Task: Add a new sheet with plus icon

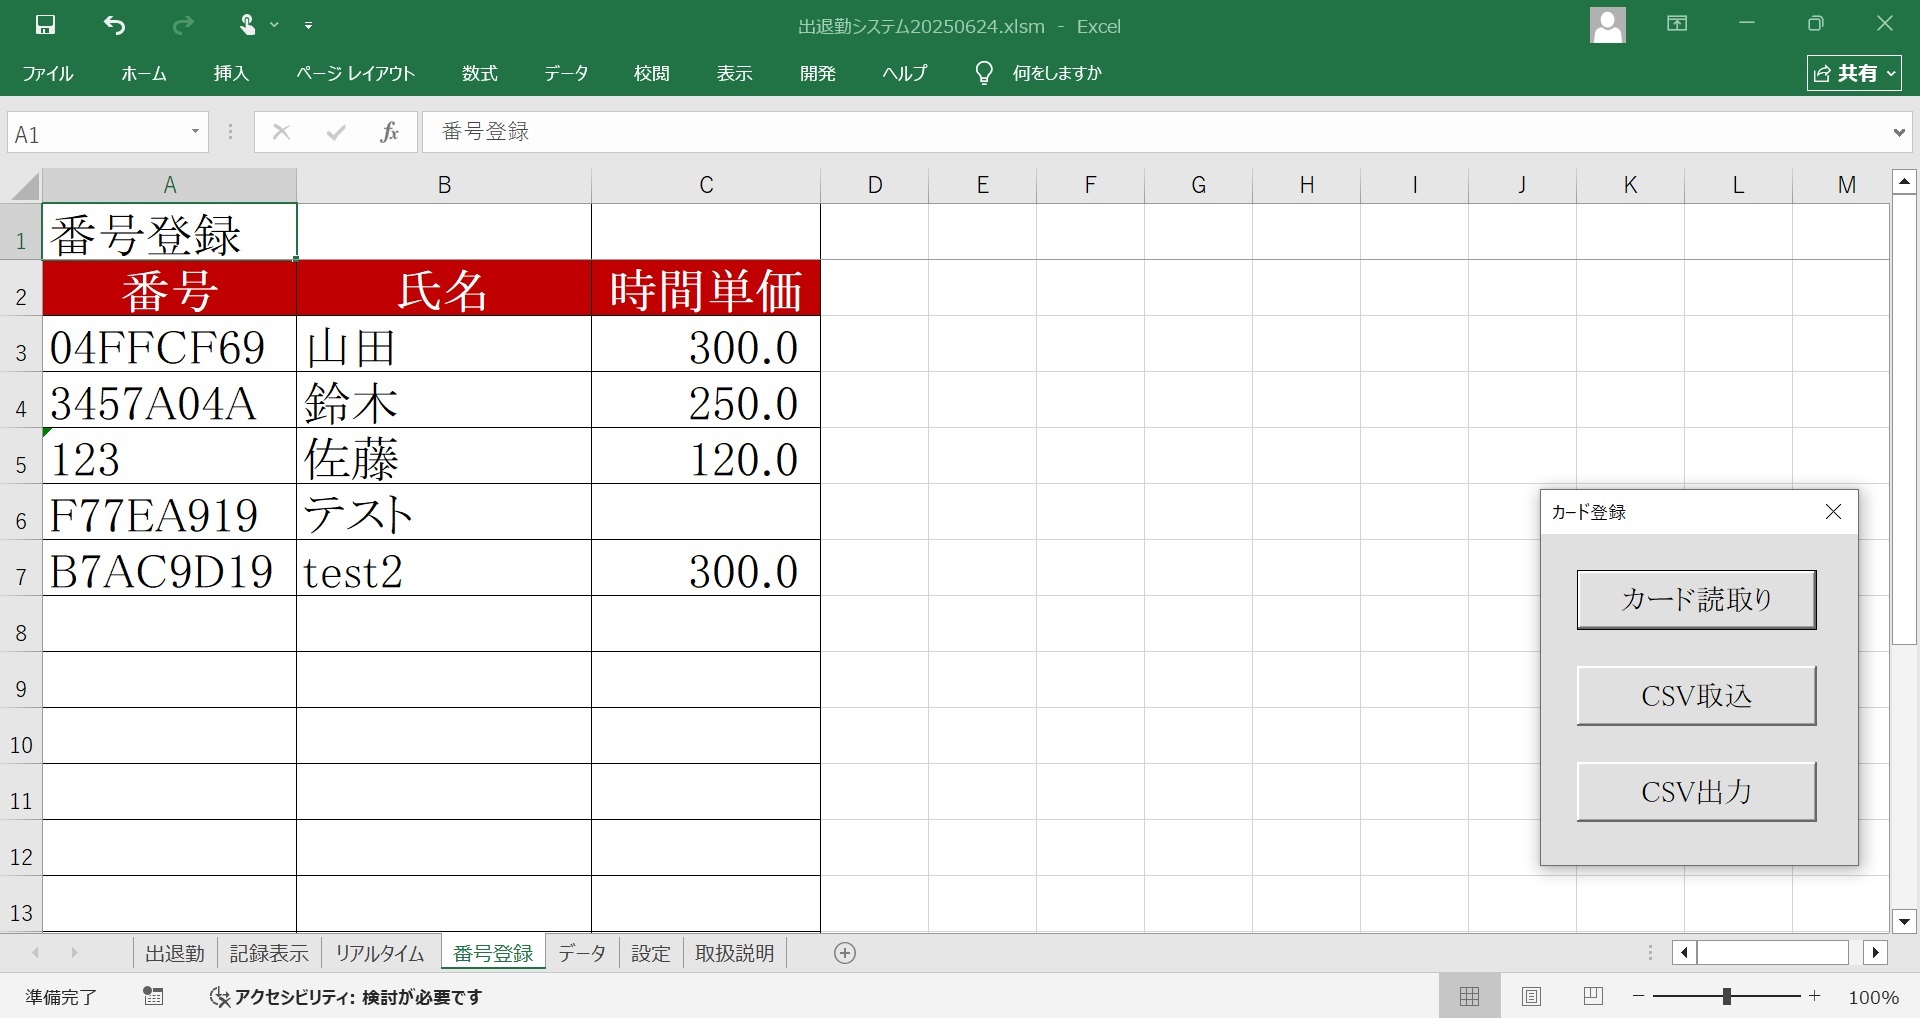Action: pyautogui.click(x=845, y=953)
